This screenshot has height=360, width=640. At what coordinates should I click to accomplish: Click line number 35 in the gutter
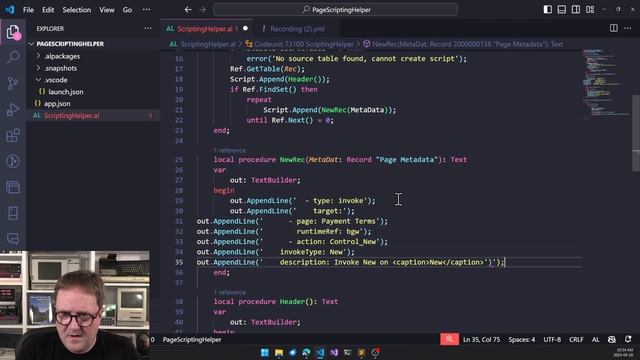click(180, 262)
